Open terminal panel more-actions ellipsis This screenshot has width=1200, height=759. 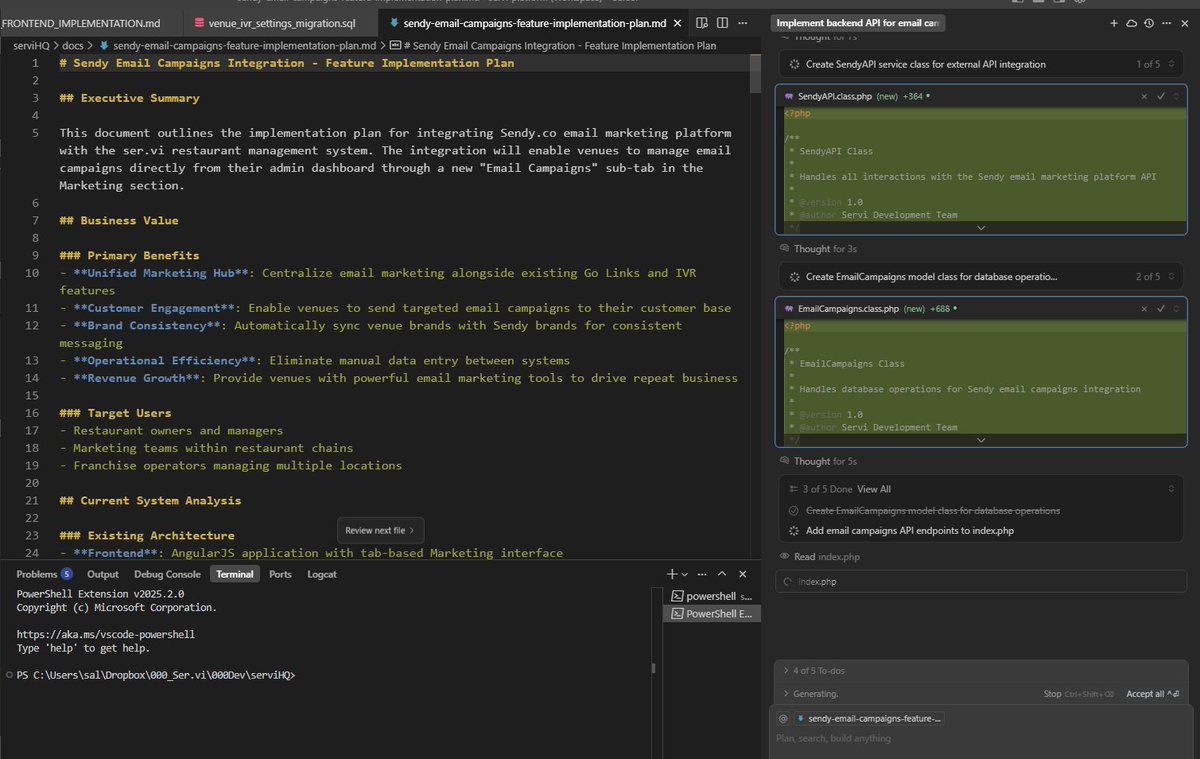pyautogui.click(x=702, y=574)
